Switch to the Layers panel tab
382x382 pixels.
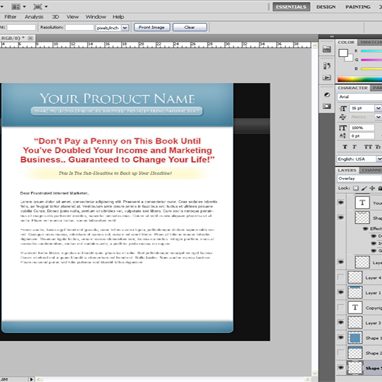(347, 170)
